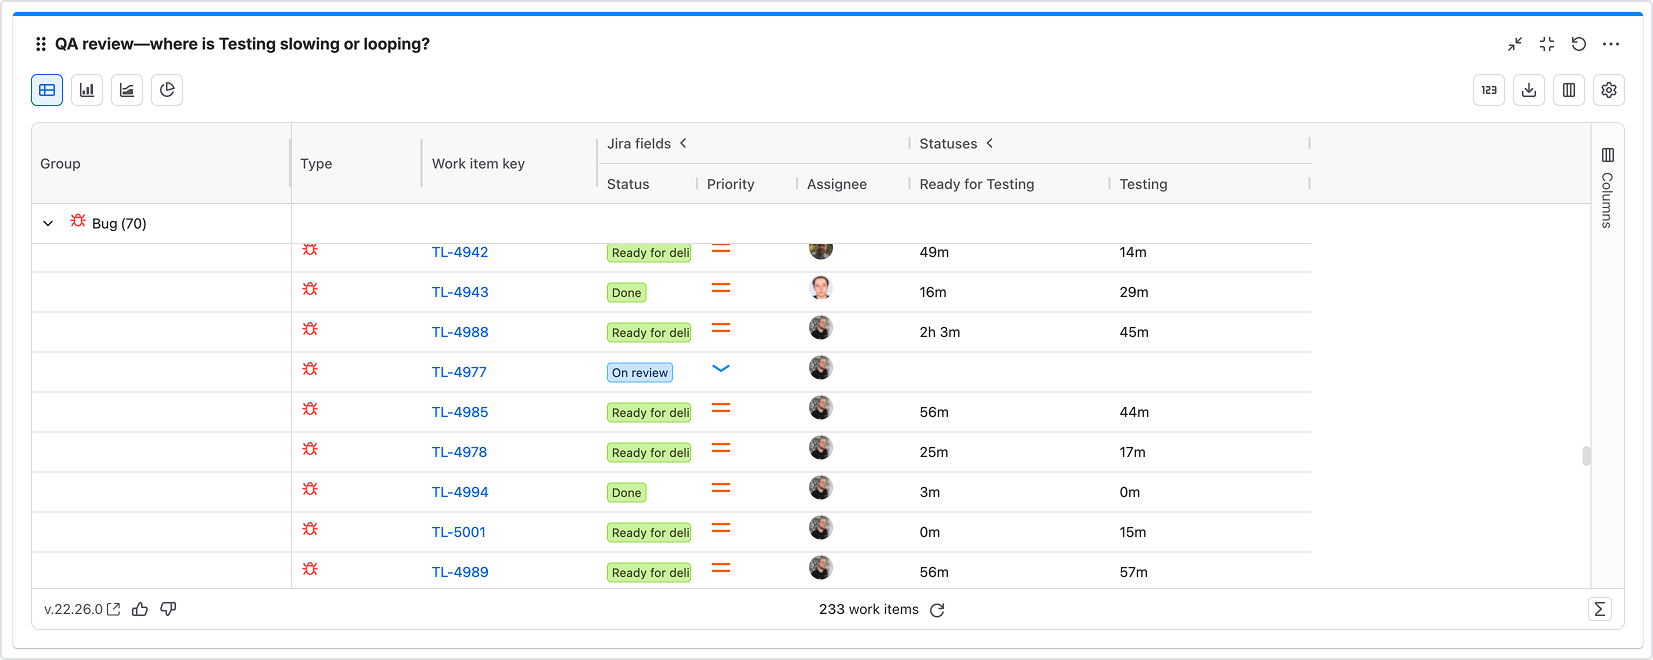
Task: Give thumbs down feedback
Action: click(168, 609)
